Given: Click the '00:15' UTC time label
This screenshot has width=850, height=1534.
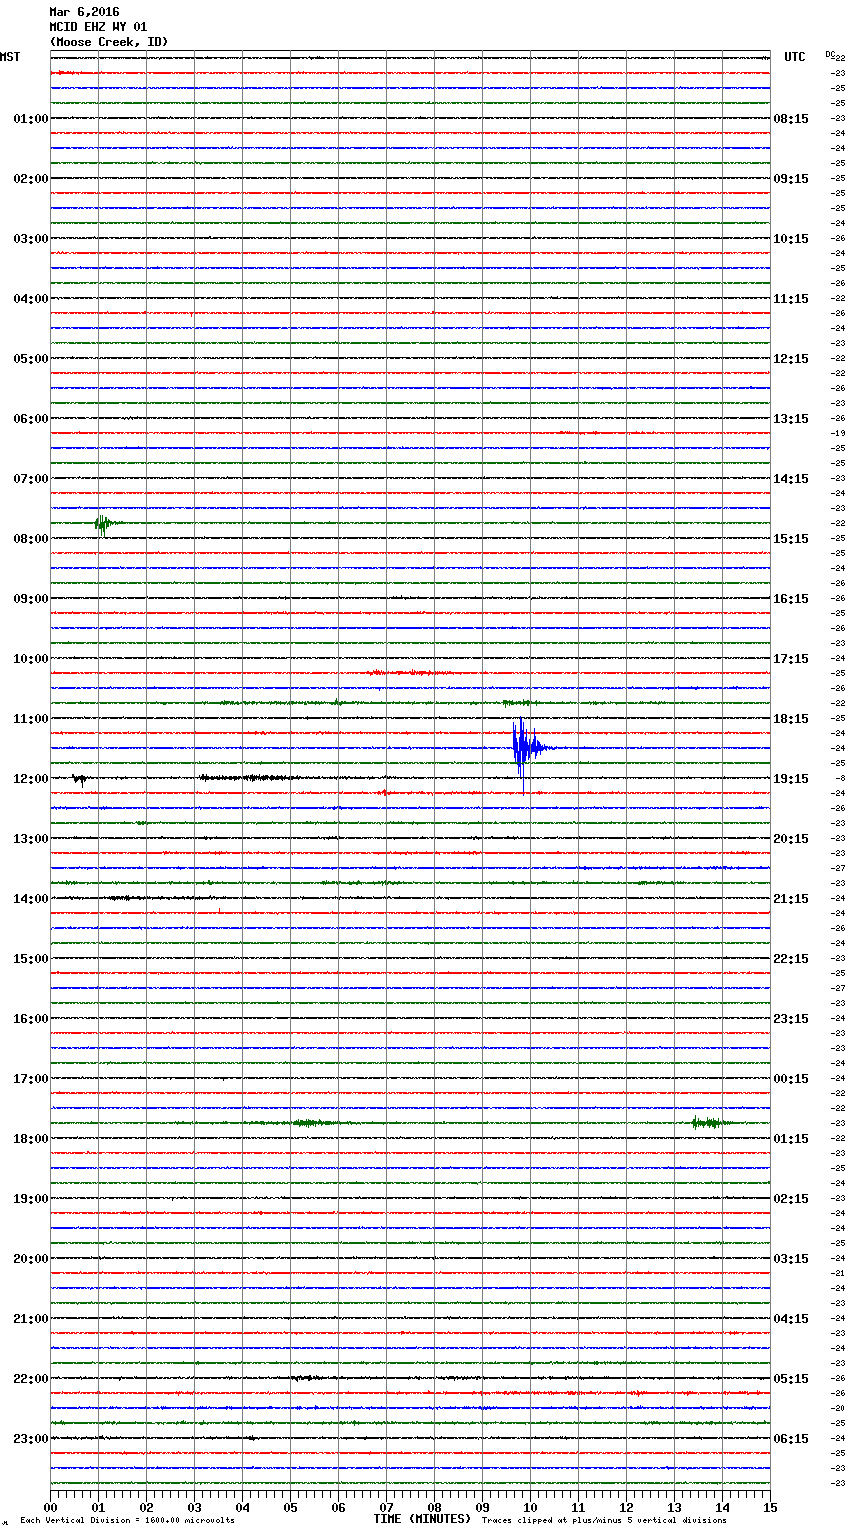Looking at the screenshot, I should pyautogui.click(x=791, y=1079).
